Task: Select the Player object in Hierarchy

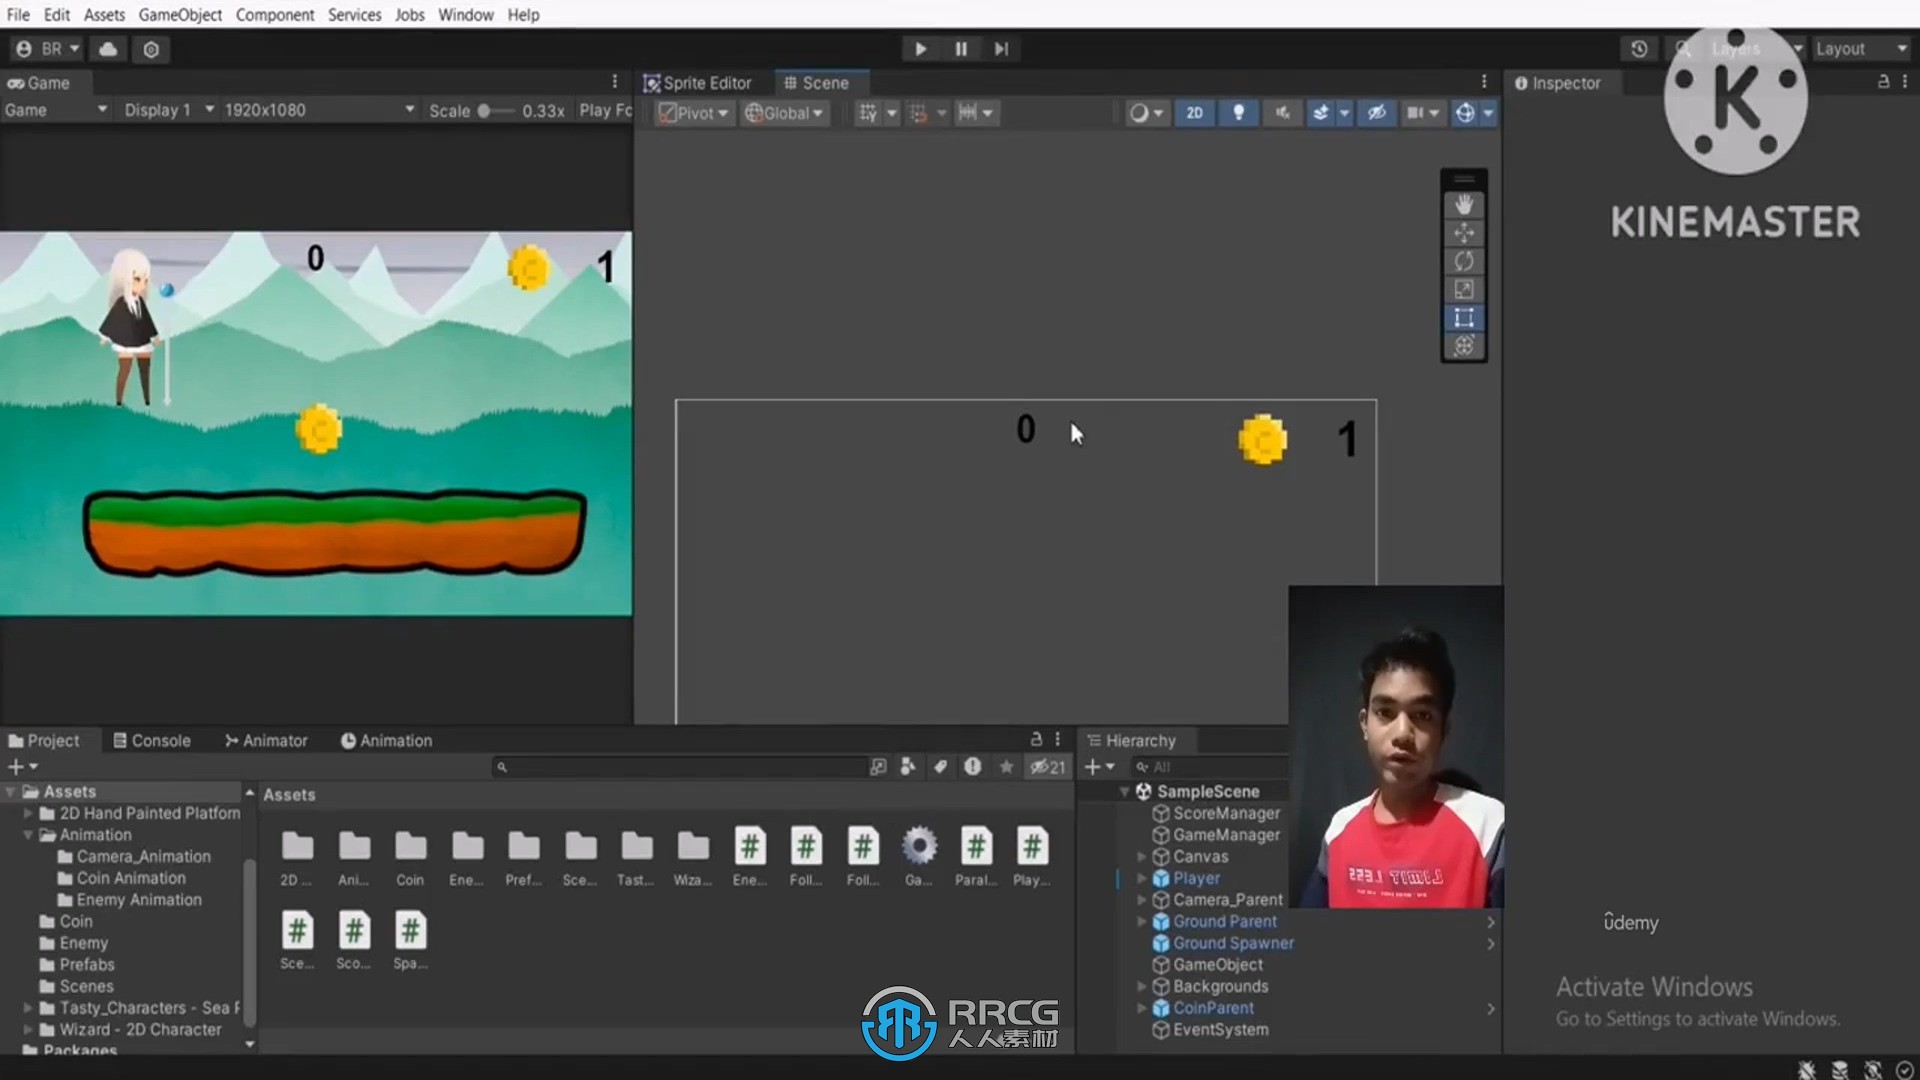Action: coord(1196,877)
